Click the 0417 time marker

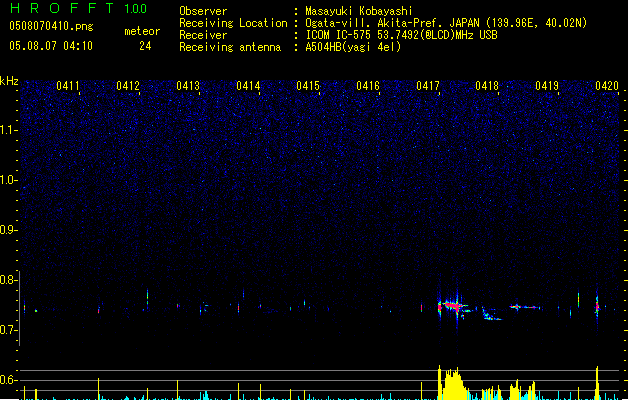(428, 85)
